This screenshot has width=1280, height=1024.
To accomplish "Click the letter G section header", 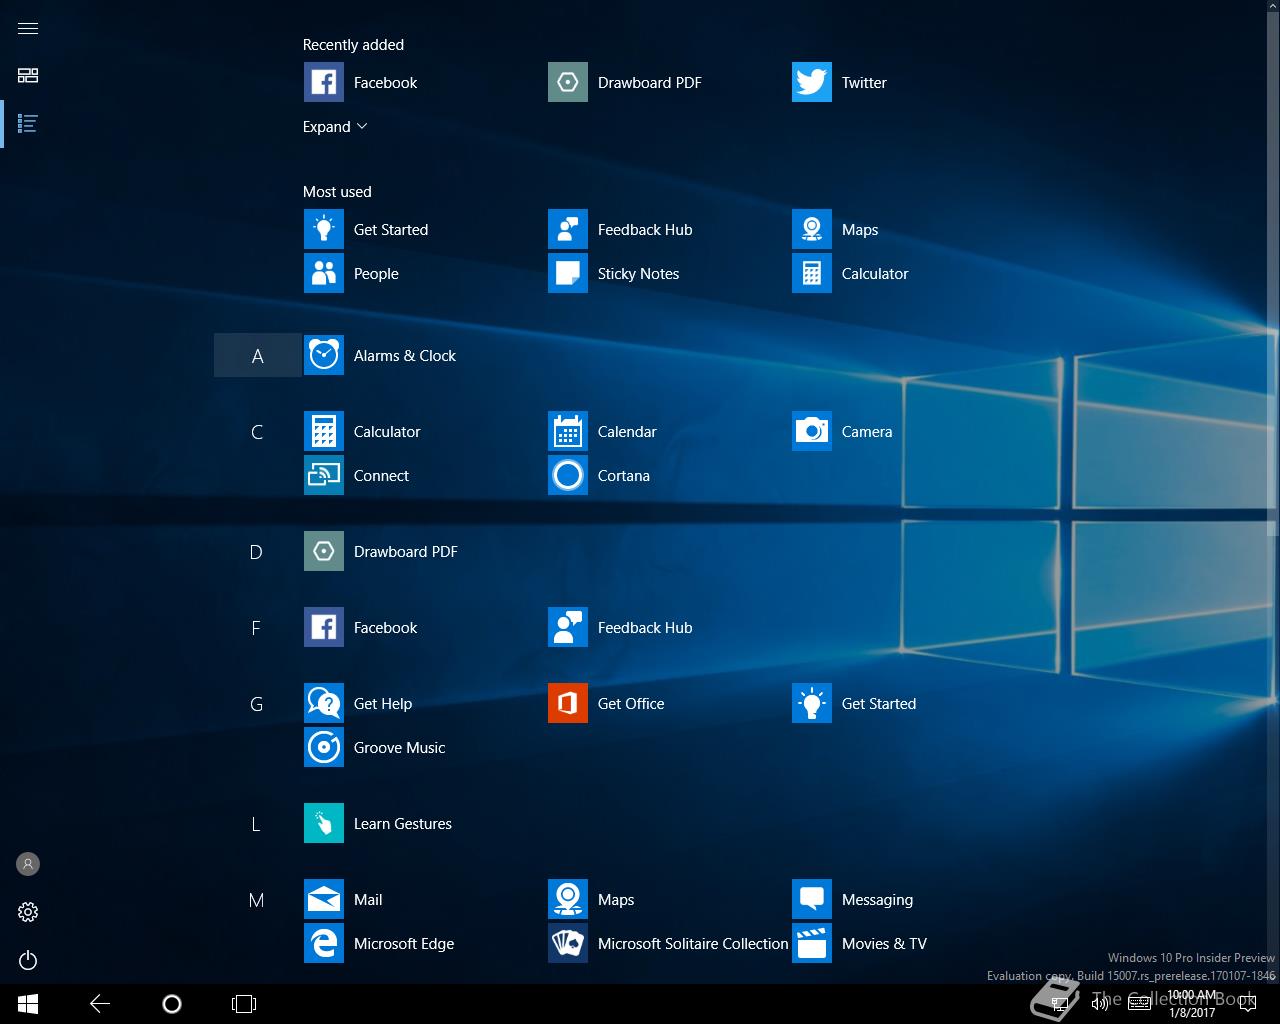I will (256, 704).
